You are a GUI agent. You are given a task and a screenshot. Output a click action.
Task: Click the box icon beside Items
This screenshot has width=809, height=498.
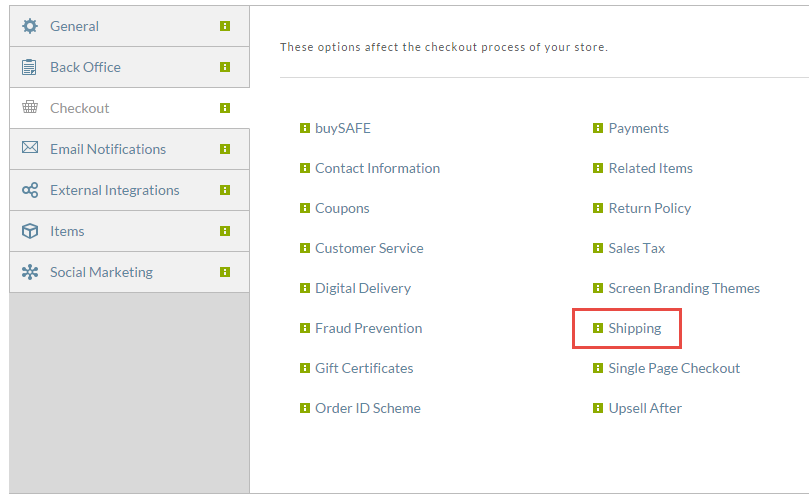click(30, 231)
